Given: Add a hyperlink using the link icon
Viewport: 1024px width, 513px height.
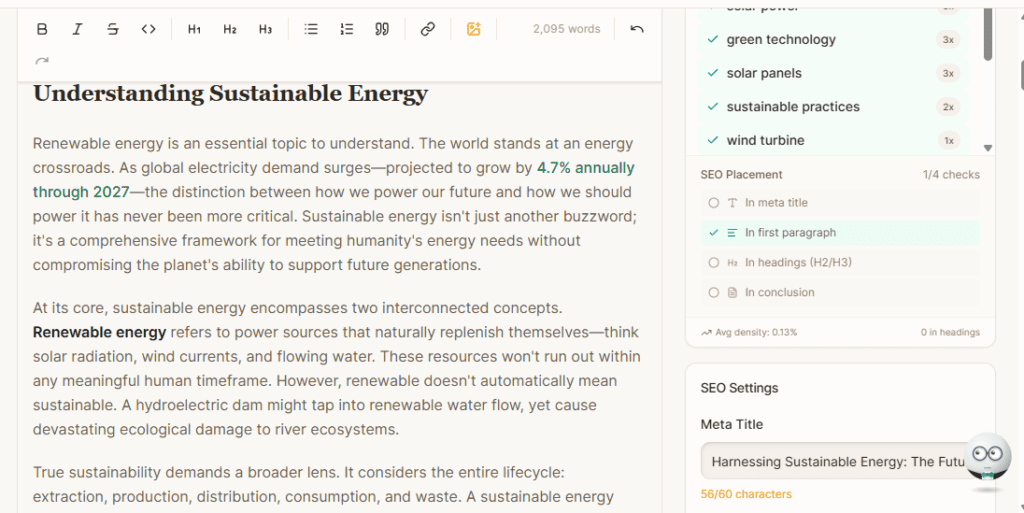Looking at the screenshot, I should pyautogui.click(x=428, y=29).
